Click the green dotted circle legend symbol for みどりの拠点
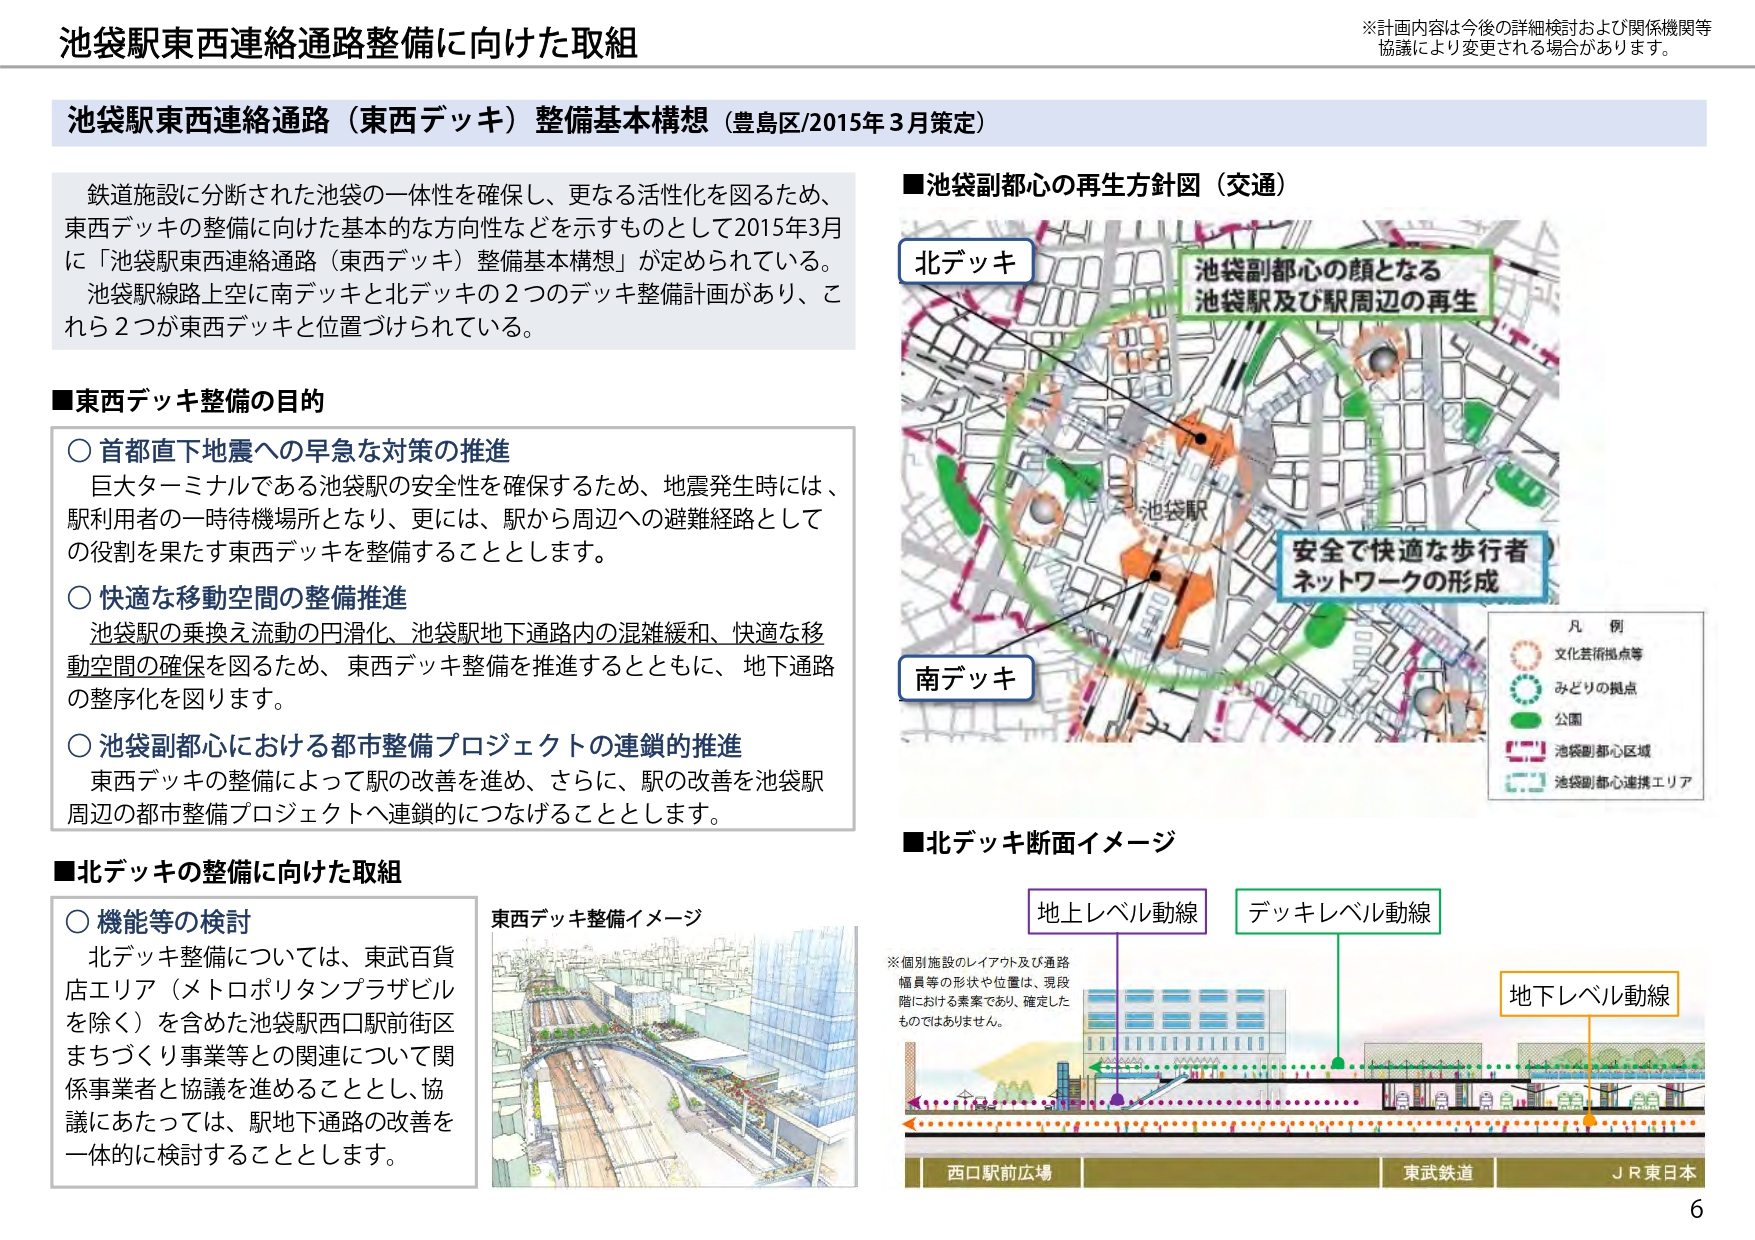The height and width of the screenshot is (1240, 1755). pos(1525,688)
